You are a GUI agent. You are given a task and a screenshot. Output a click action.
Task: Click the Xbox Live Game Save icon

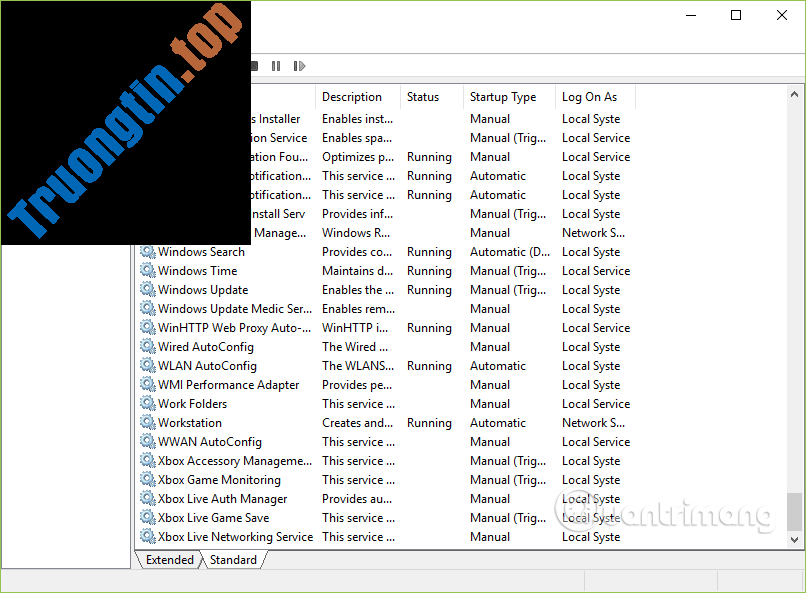148,518
